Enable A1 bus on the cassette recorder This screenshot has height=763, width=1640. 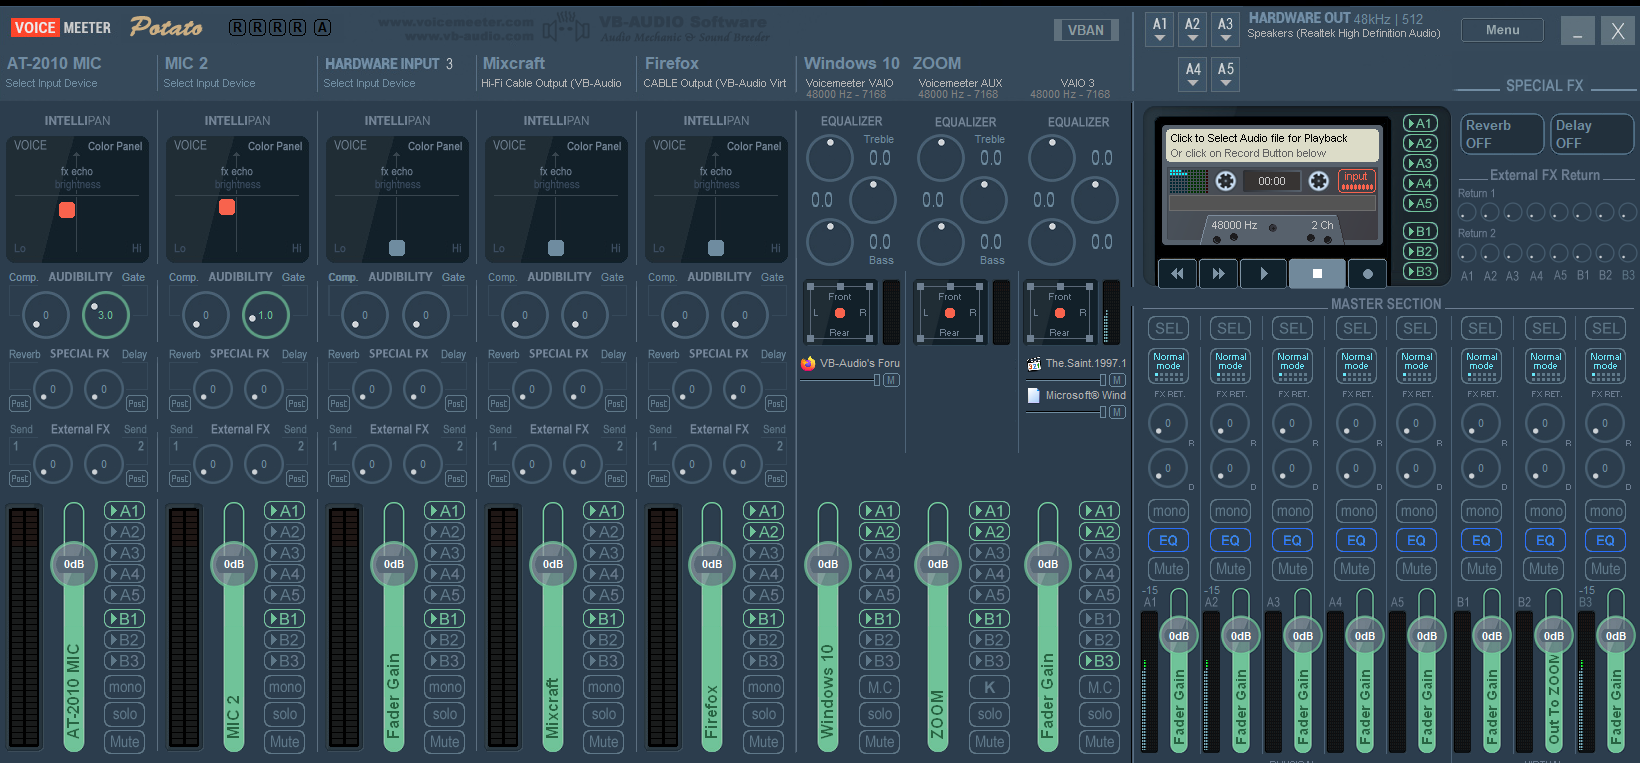pos(1420,123)
